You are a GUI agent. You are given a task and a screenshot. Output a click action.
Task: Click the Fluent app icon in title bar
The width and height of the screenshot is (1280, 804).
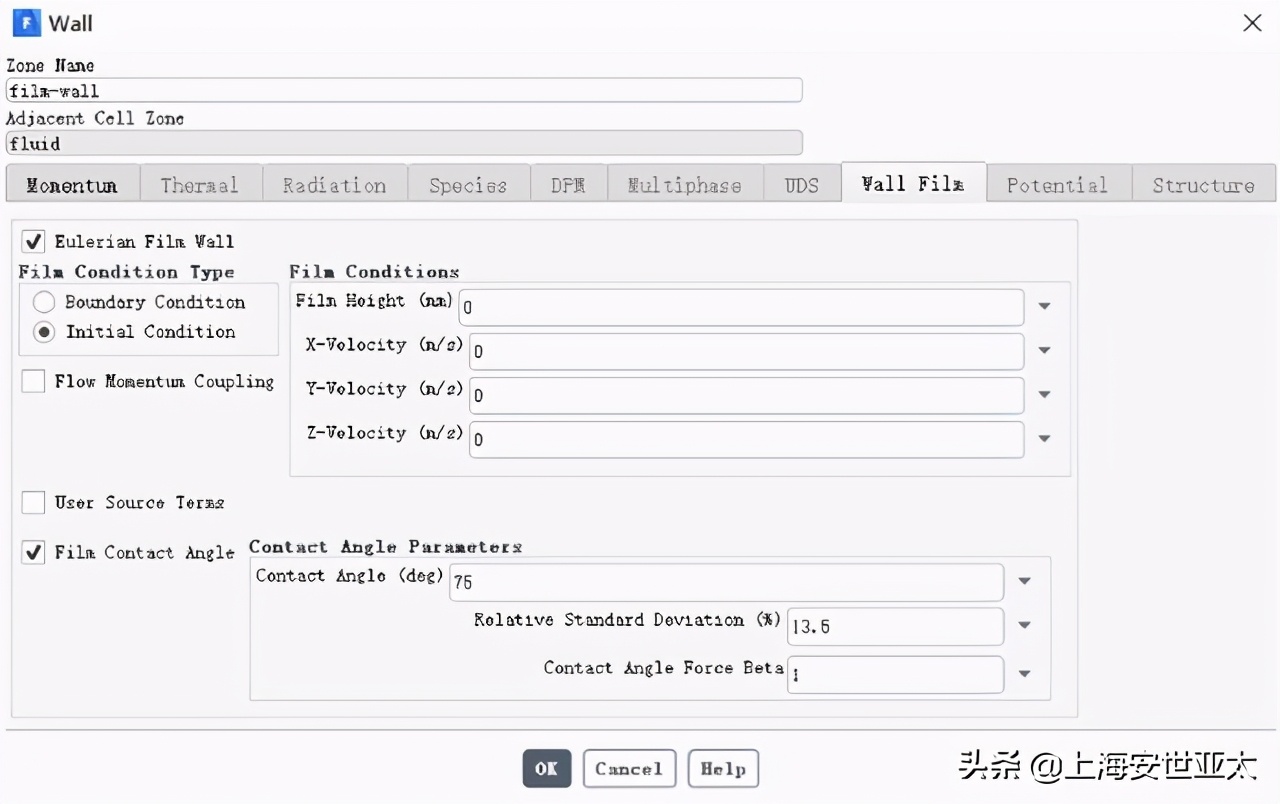(25, 22)
